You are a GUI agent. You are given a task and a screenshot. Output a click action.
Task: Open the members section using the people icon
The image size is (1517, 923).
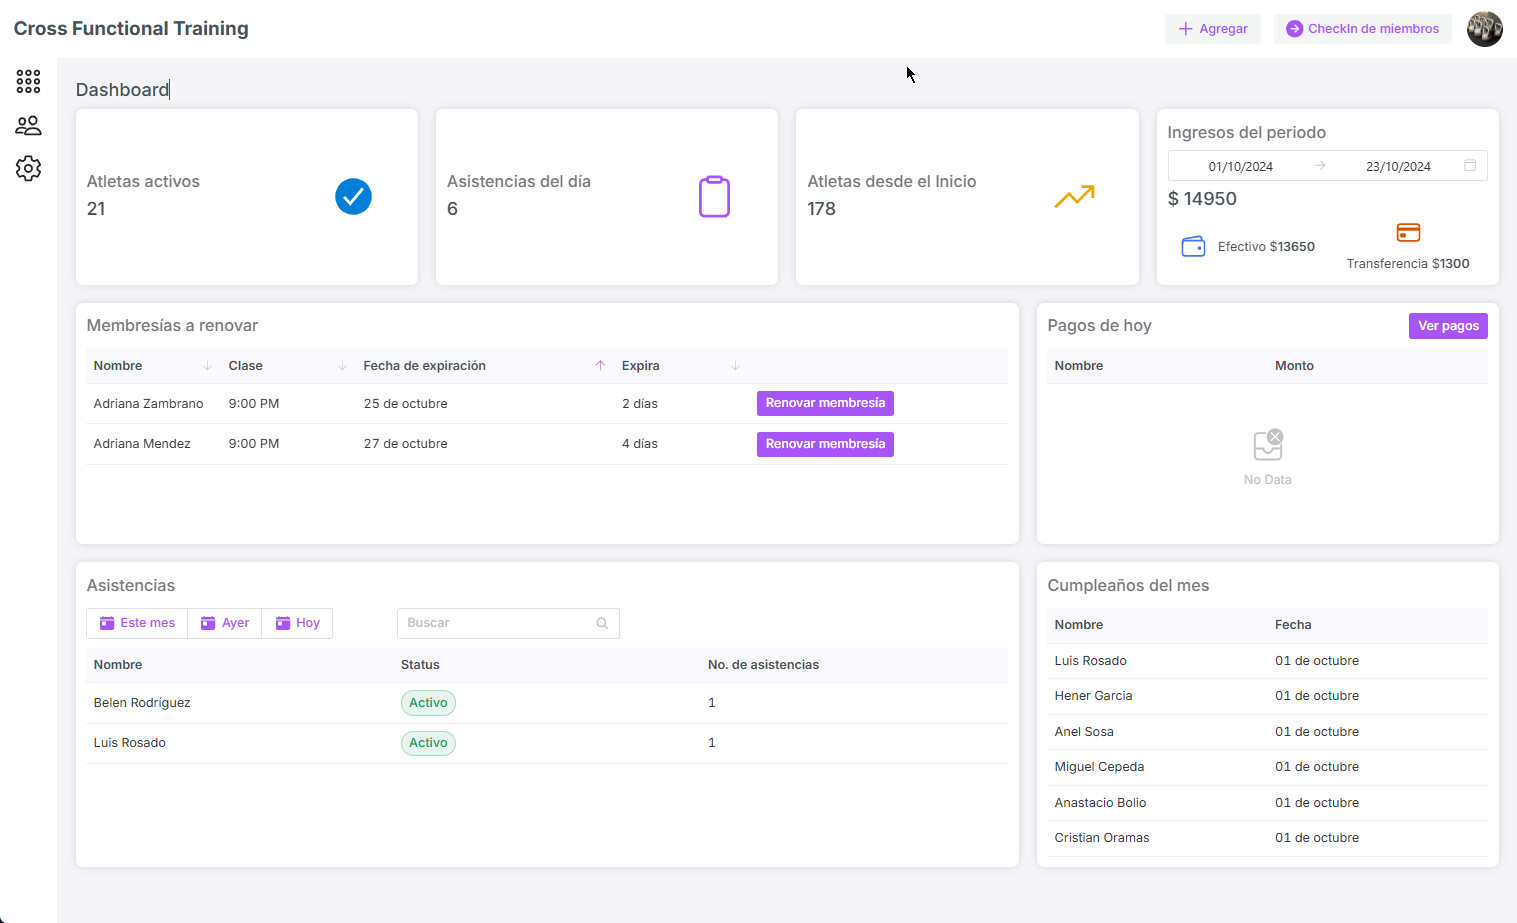(x=27, y=125)
